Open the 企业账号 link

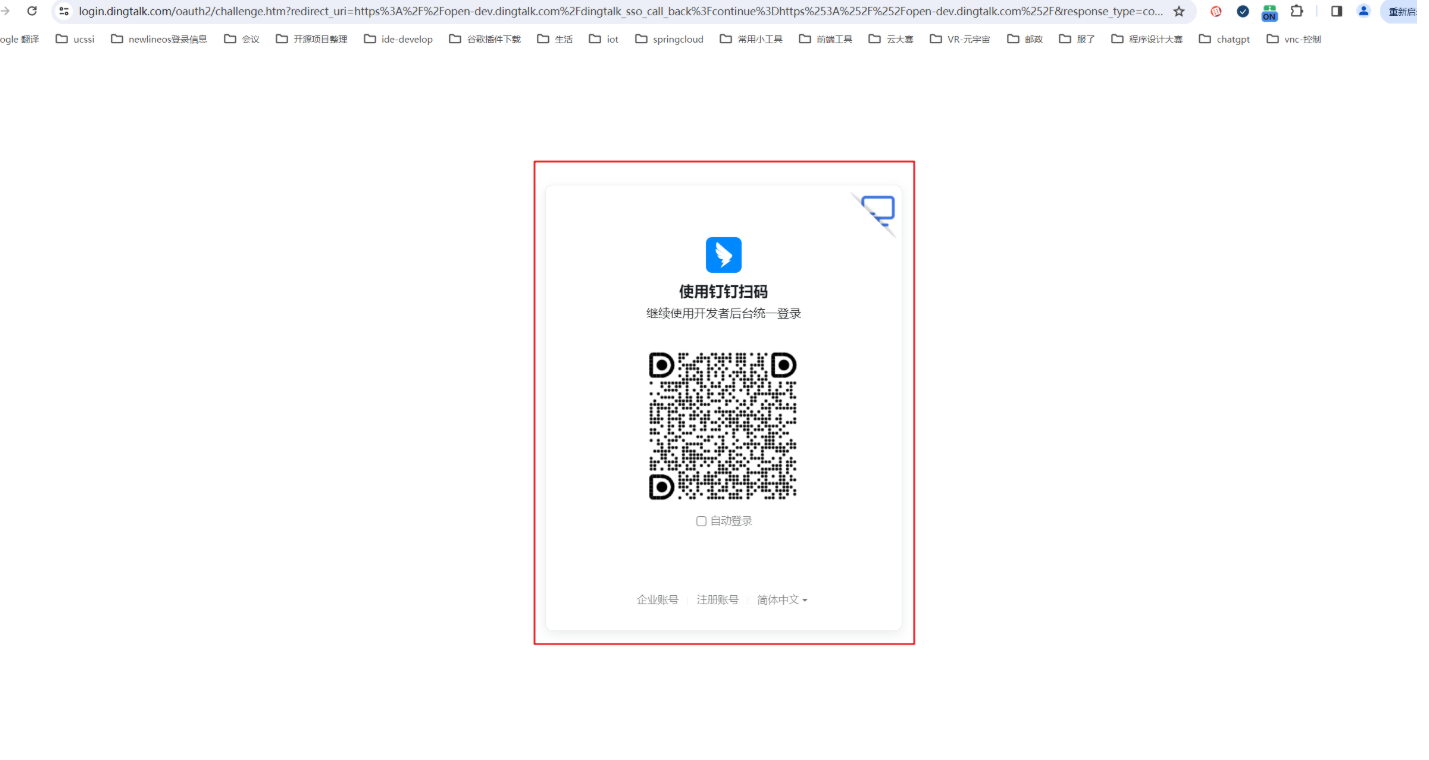point(658,600)
